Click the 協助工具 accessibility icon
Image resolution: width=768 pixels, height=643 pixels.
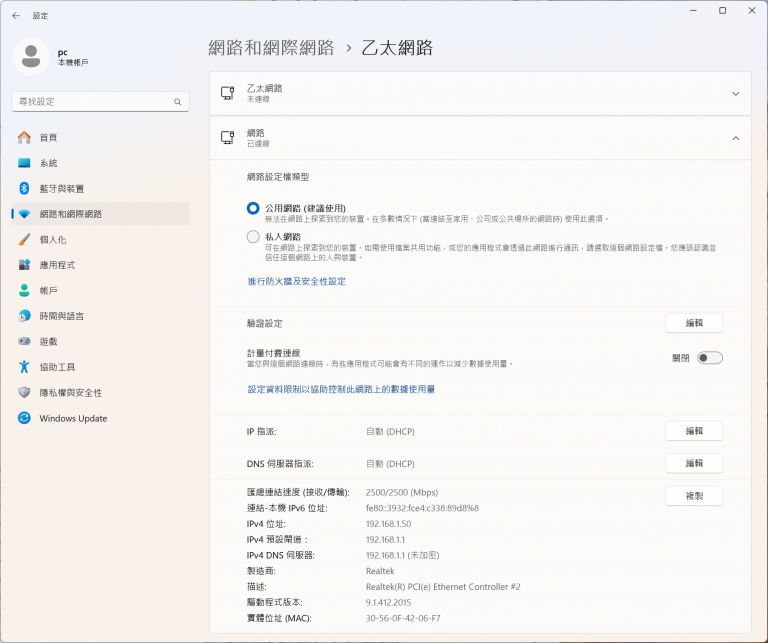click(25, 367)
